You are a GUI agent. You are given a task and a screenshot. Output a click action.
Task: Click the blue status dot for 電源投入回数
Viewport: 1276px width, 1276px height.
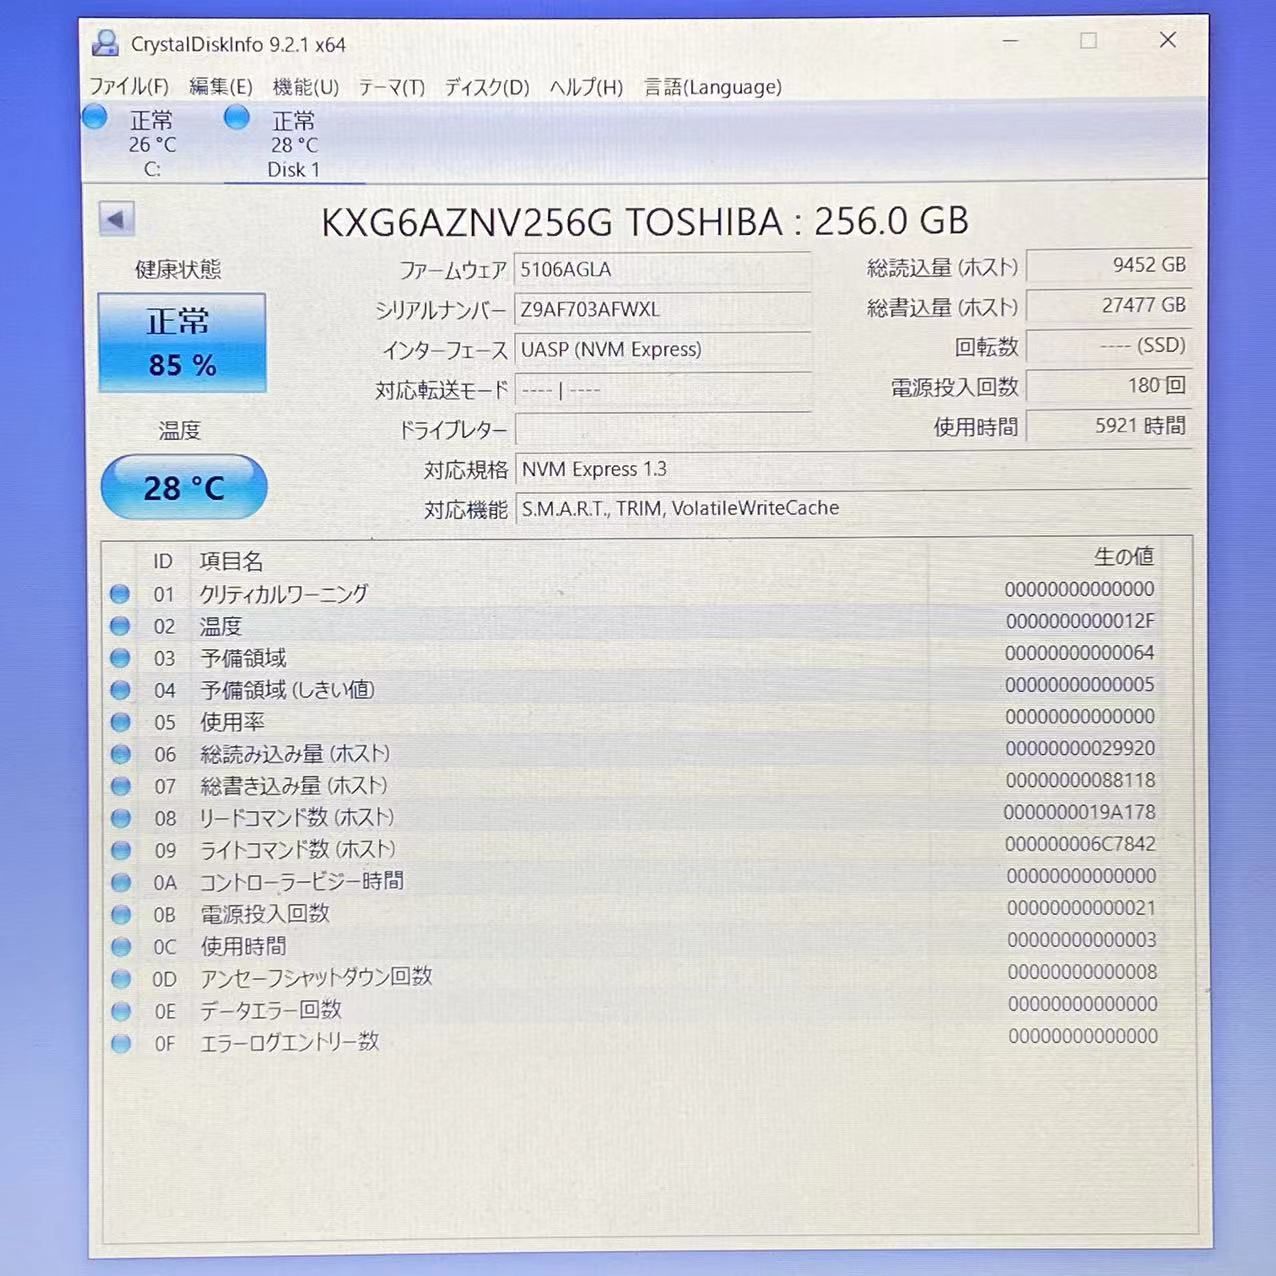tap(120, 914)
